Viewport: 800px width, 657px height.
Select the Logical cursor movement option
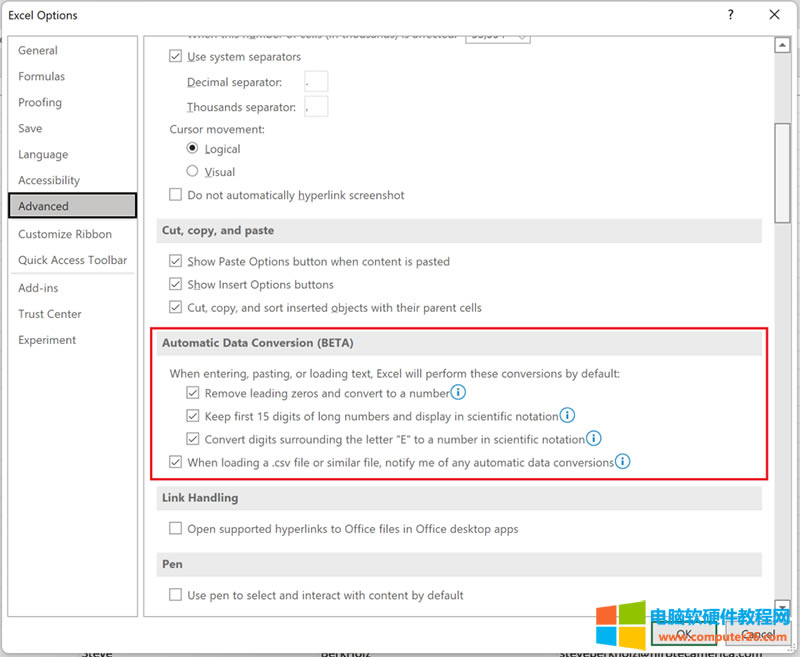click(x=193, y=149)
